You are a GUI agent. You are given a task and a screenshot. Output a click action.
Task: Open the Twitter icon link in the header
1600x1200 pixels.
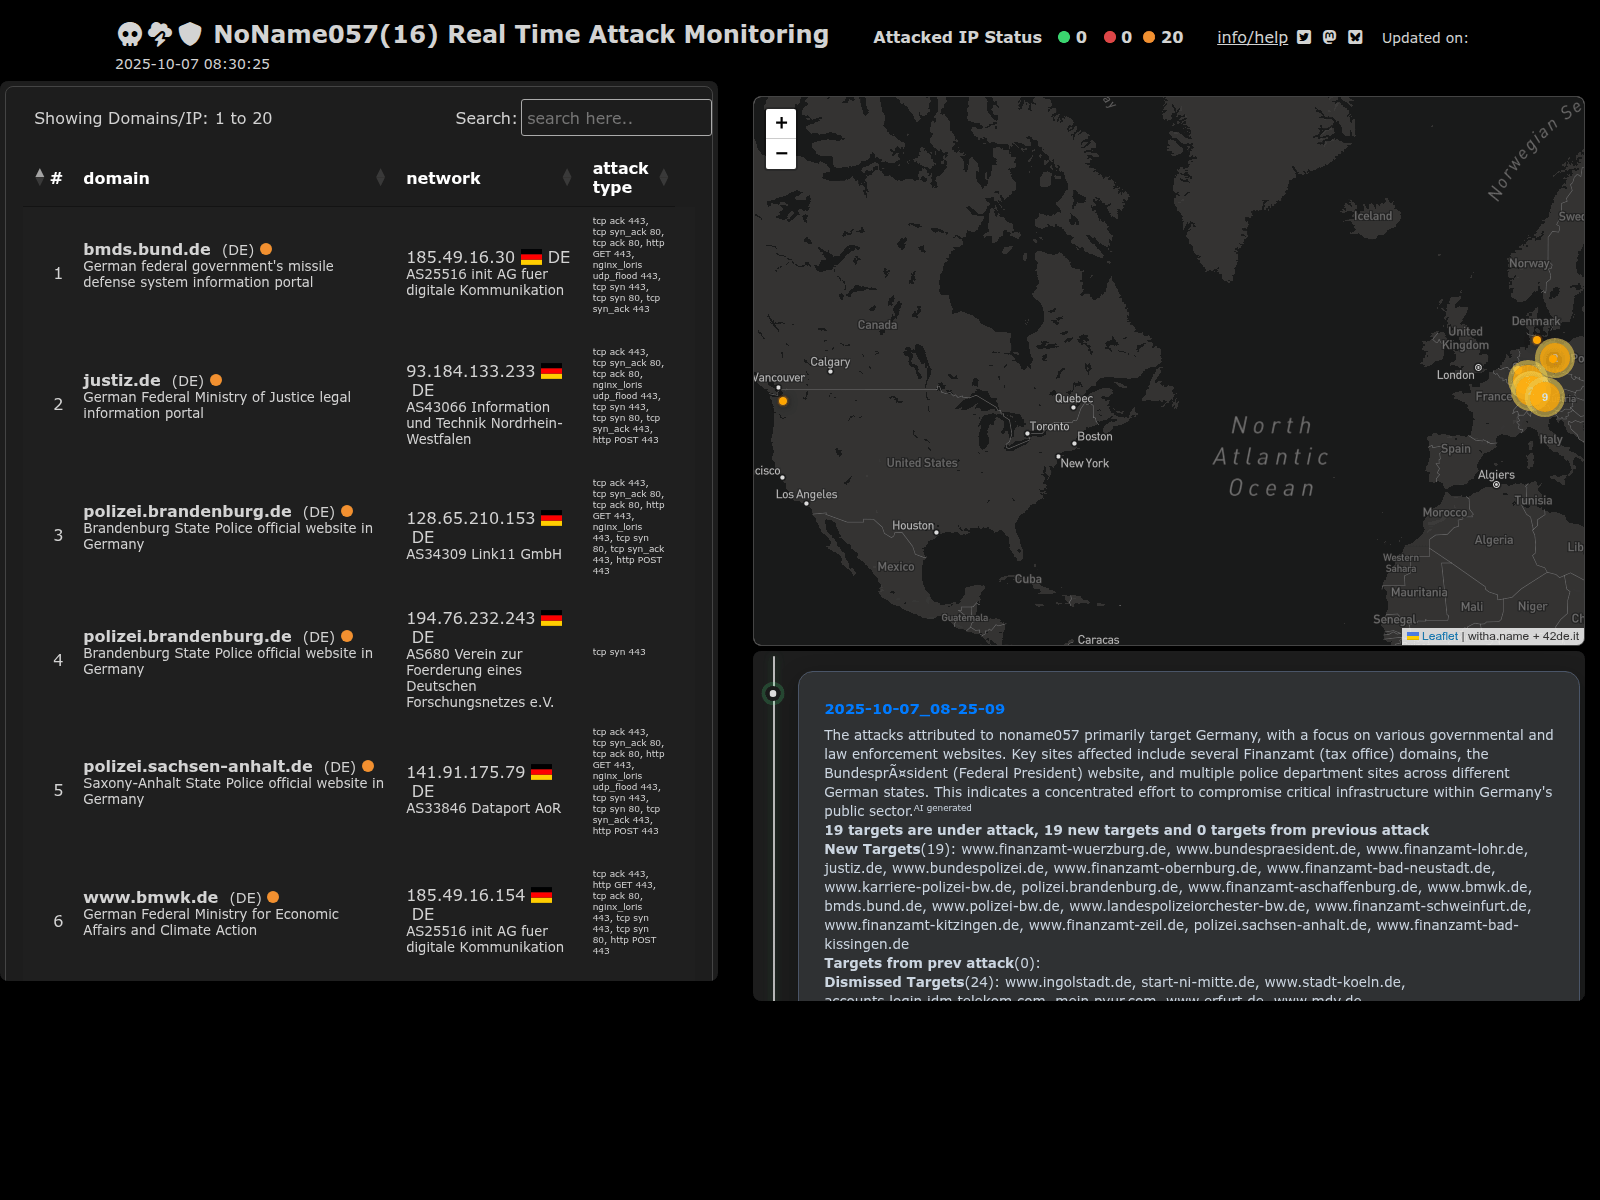[1304, 37]
